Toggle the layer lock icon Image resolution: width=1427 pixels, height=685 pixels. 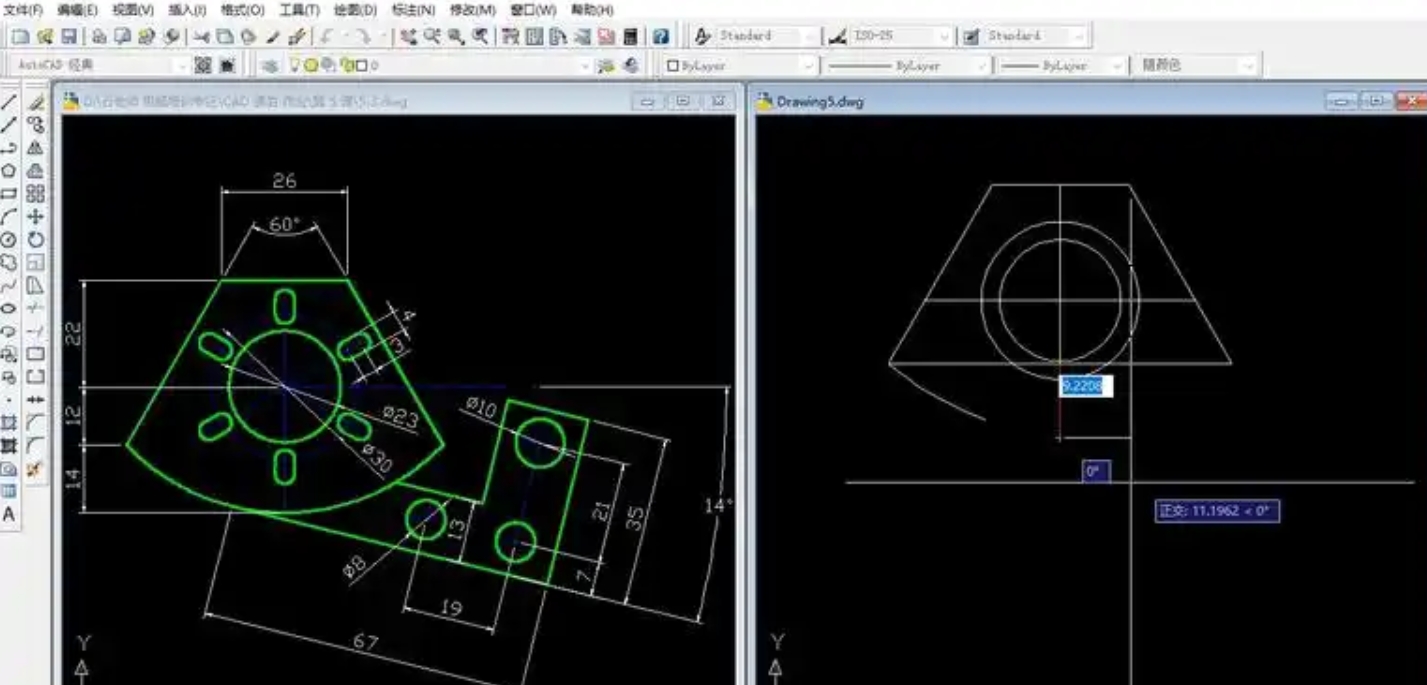pos(346,66)
